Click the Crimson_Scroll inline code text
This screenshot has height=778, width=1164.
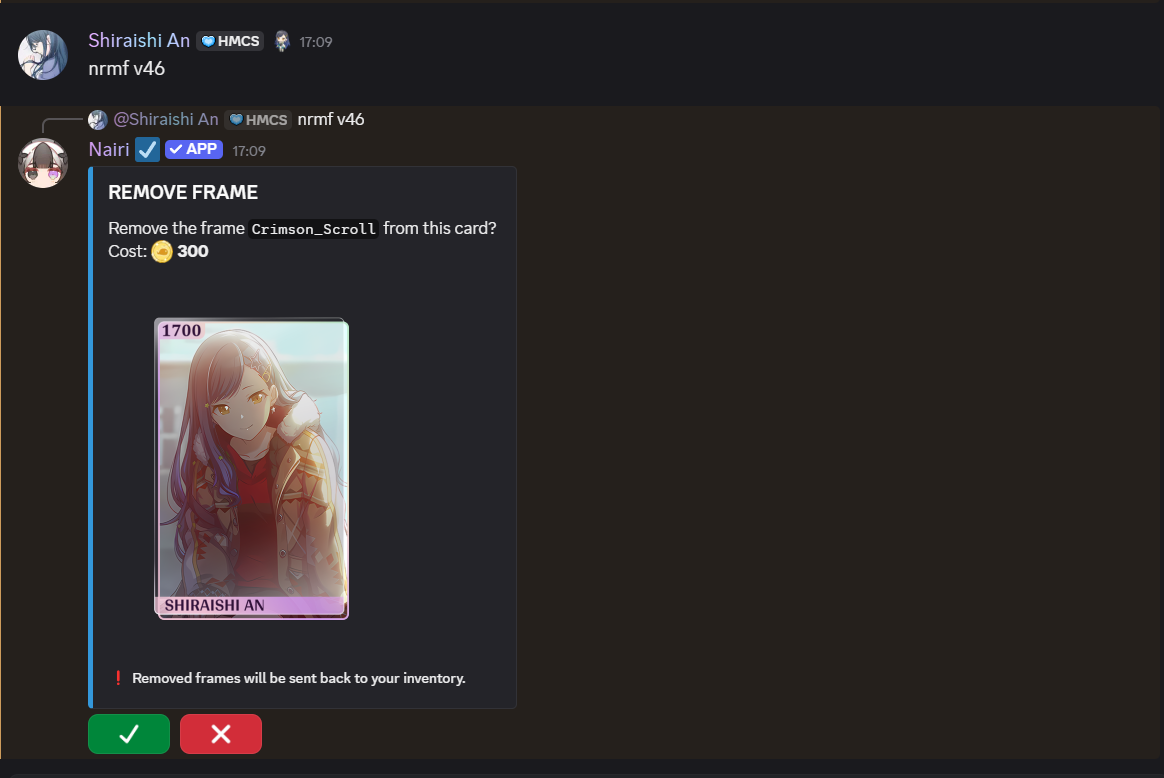[x=314, y=229]
